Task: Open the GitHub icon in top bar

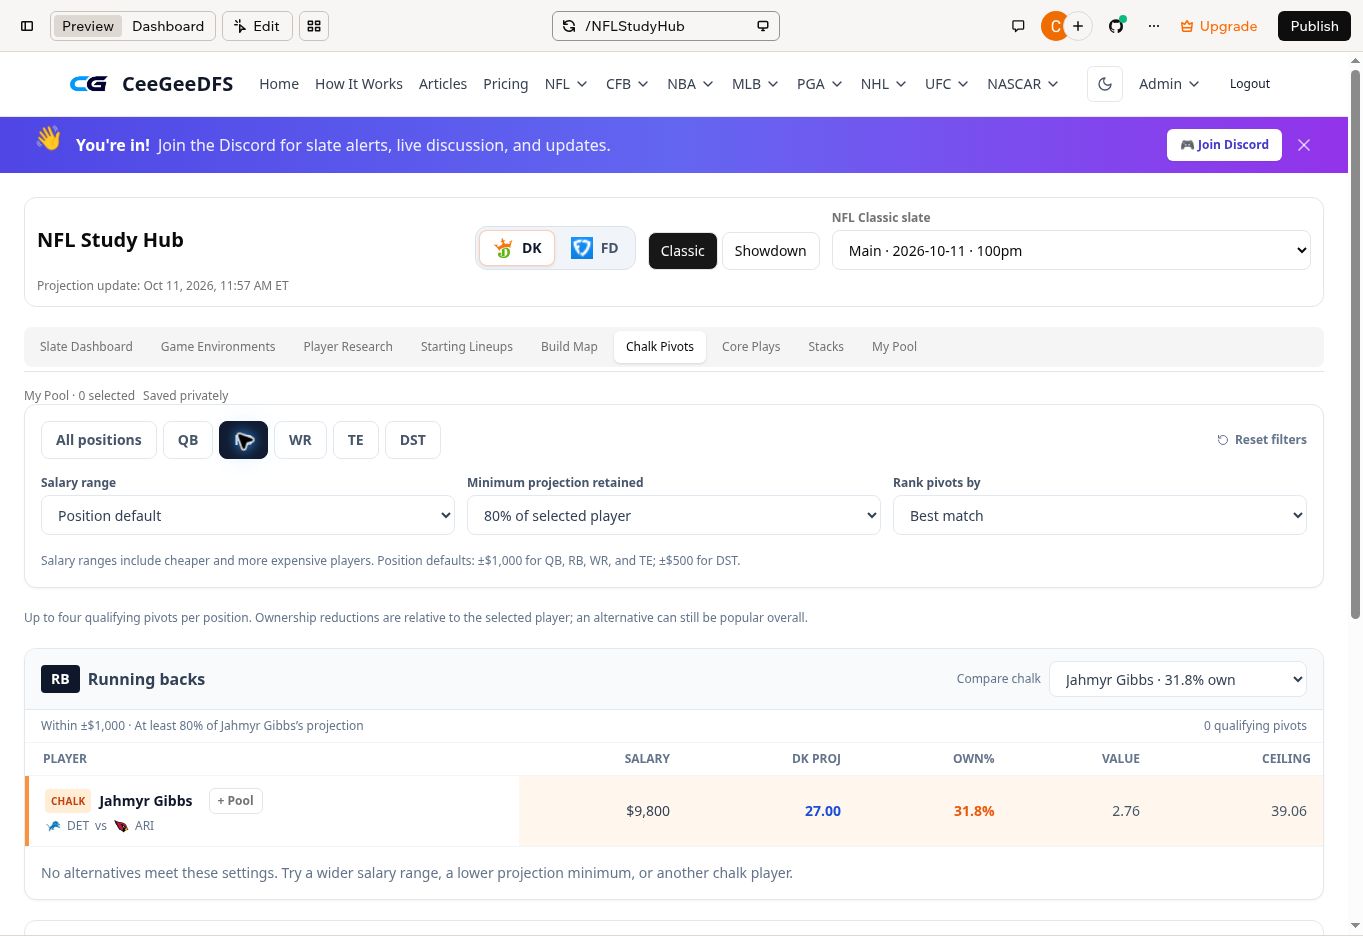Action: pos(1116,26)
